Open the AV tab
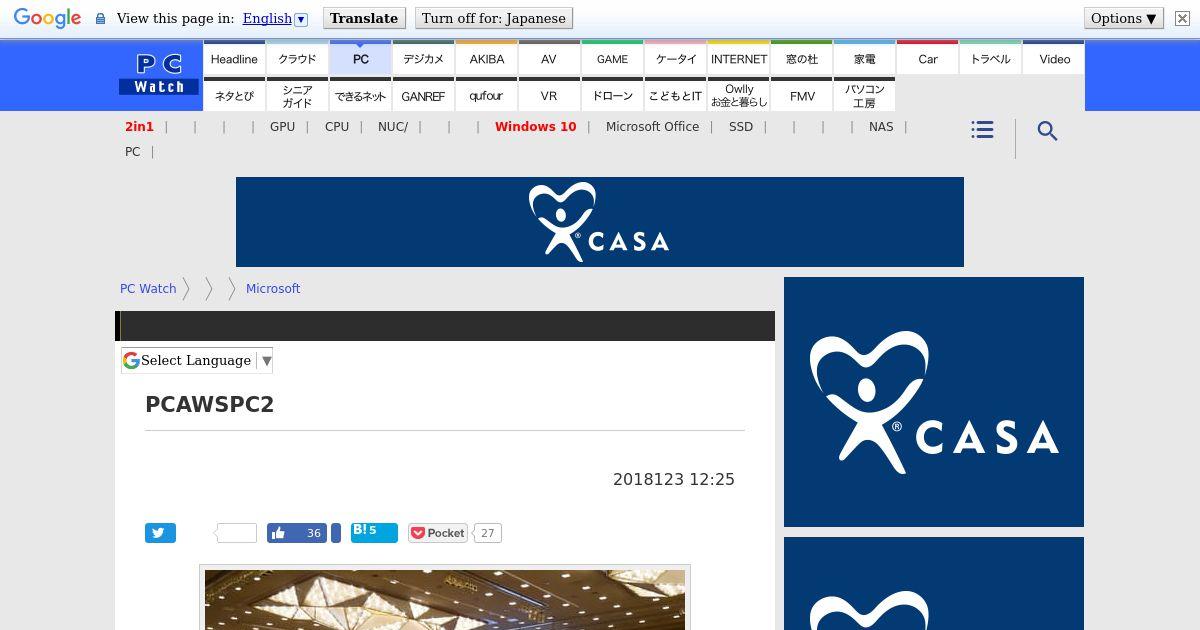The height and width of the screenshot is (630, 1200). coord(549,59)
